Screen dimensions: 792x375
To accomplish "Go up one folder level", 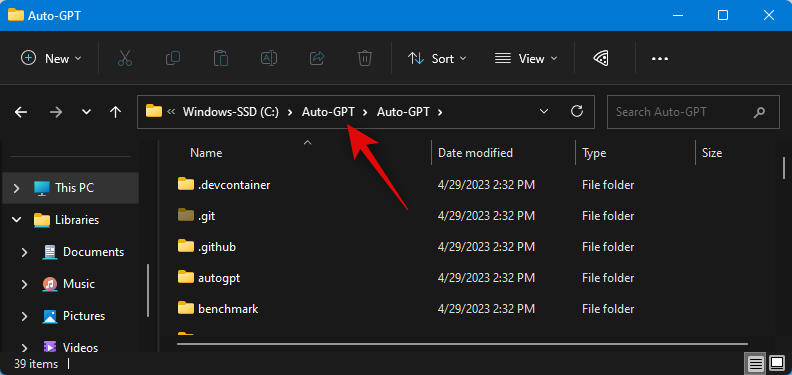I will click(x=116, y=112).
